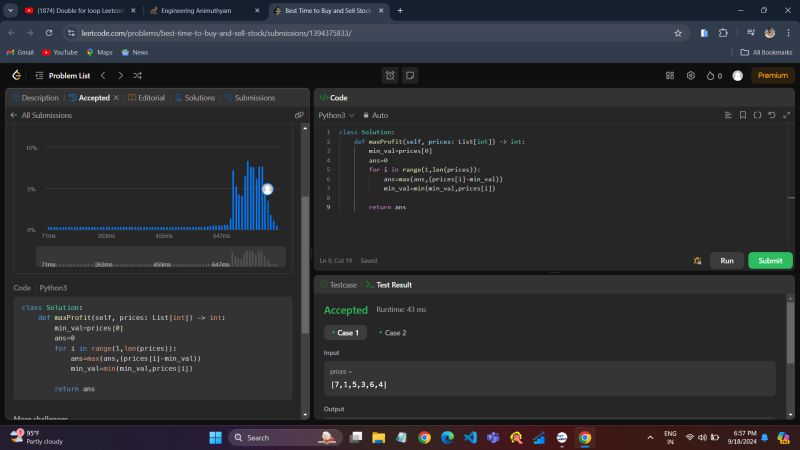Open the timer alarm clock icon
Screen dimensions: 800x450
(x=390, y=75)
